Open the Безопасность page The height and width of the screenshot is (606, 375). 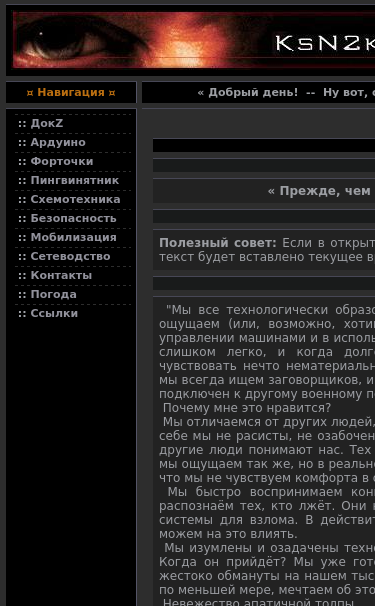coord(73,218)
